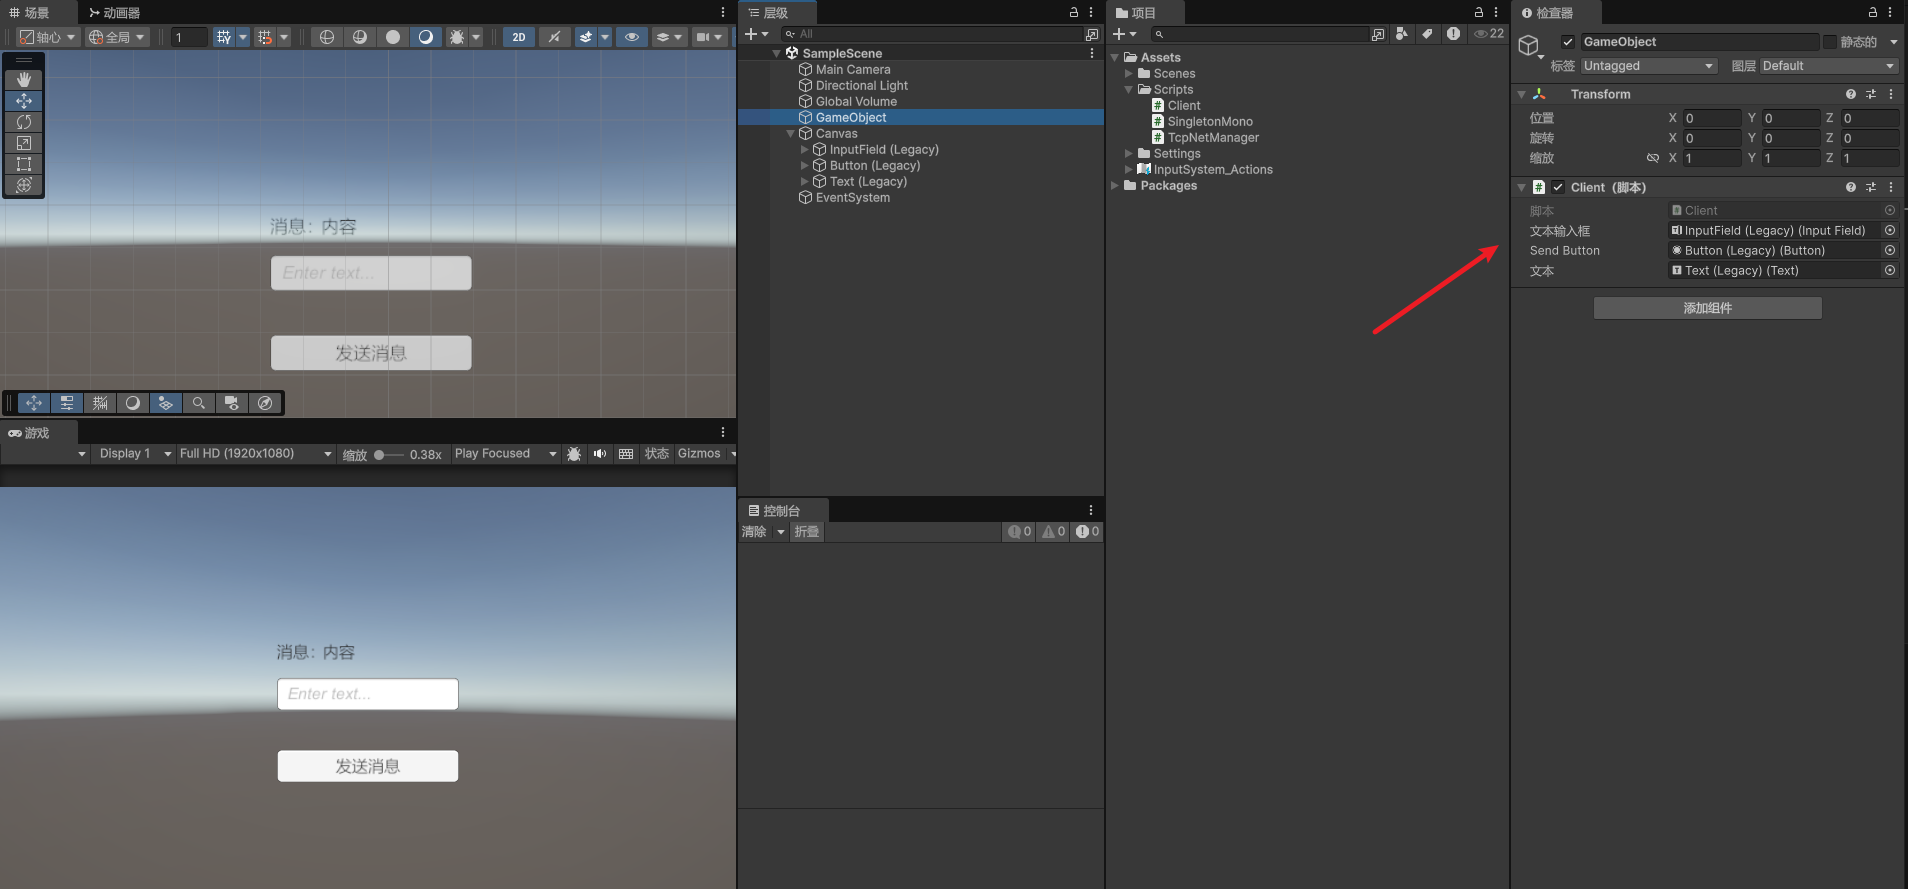
Task: Click the magnifier search overlay icon
Action: tap(199, 403)
